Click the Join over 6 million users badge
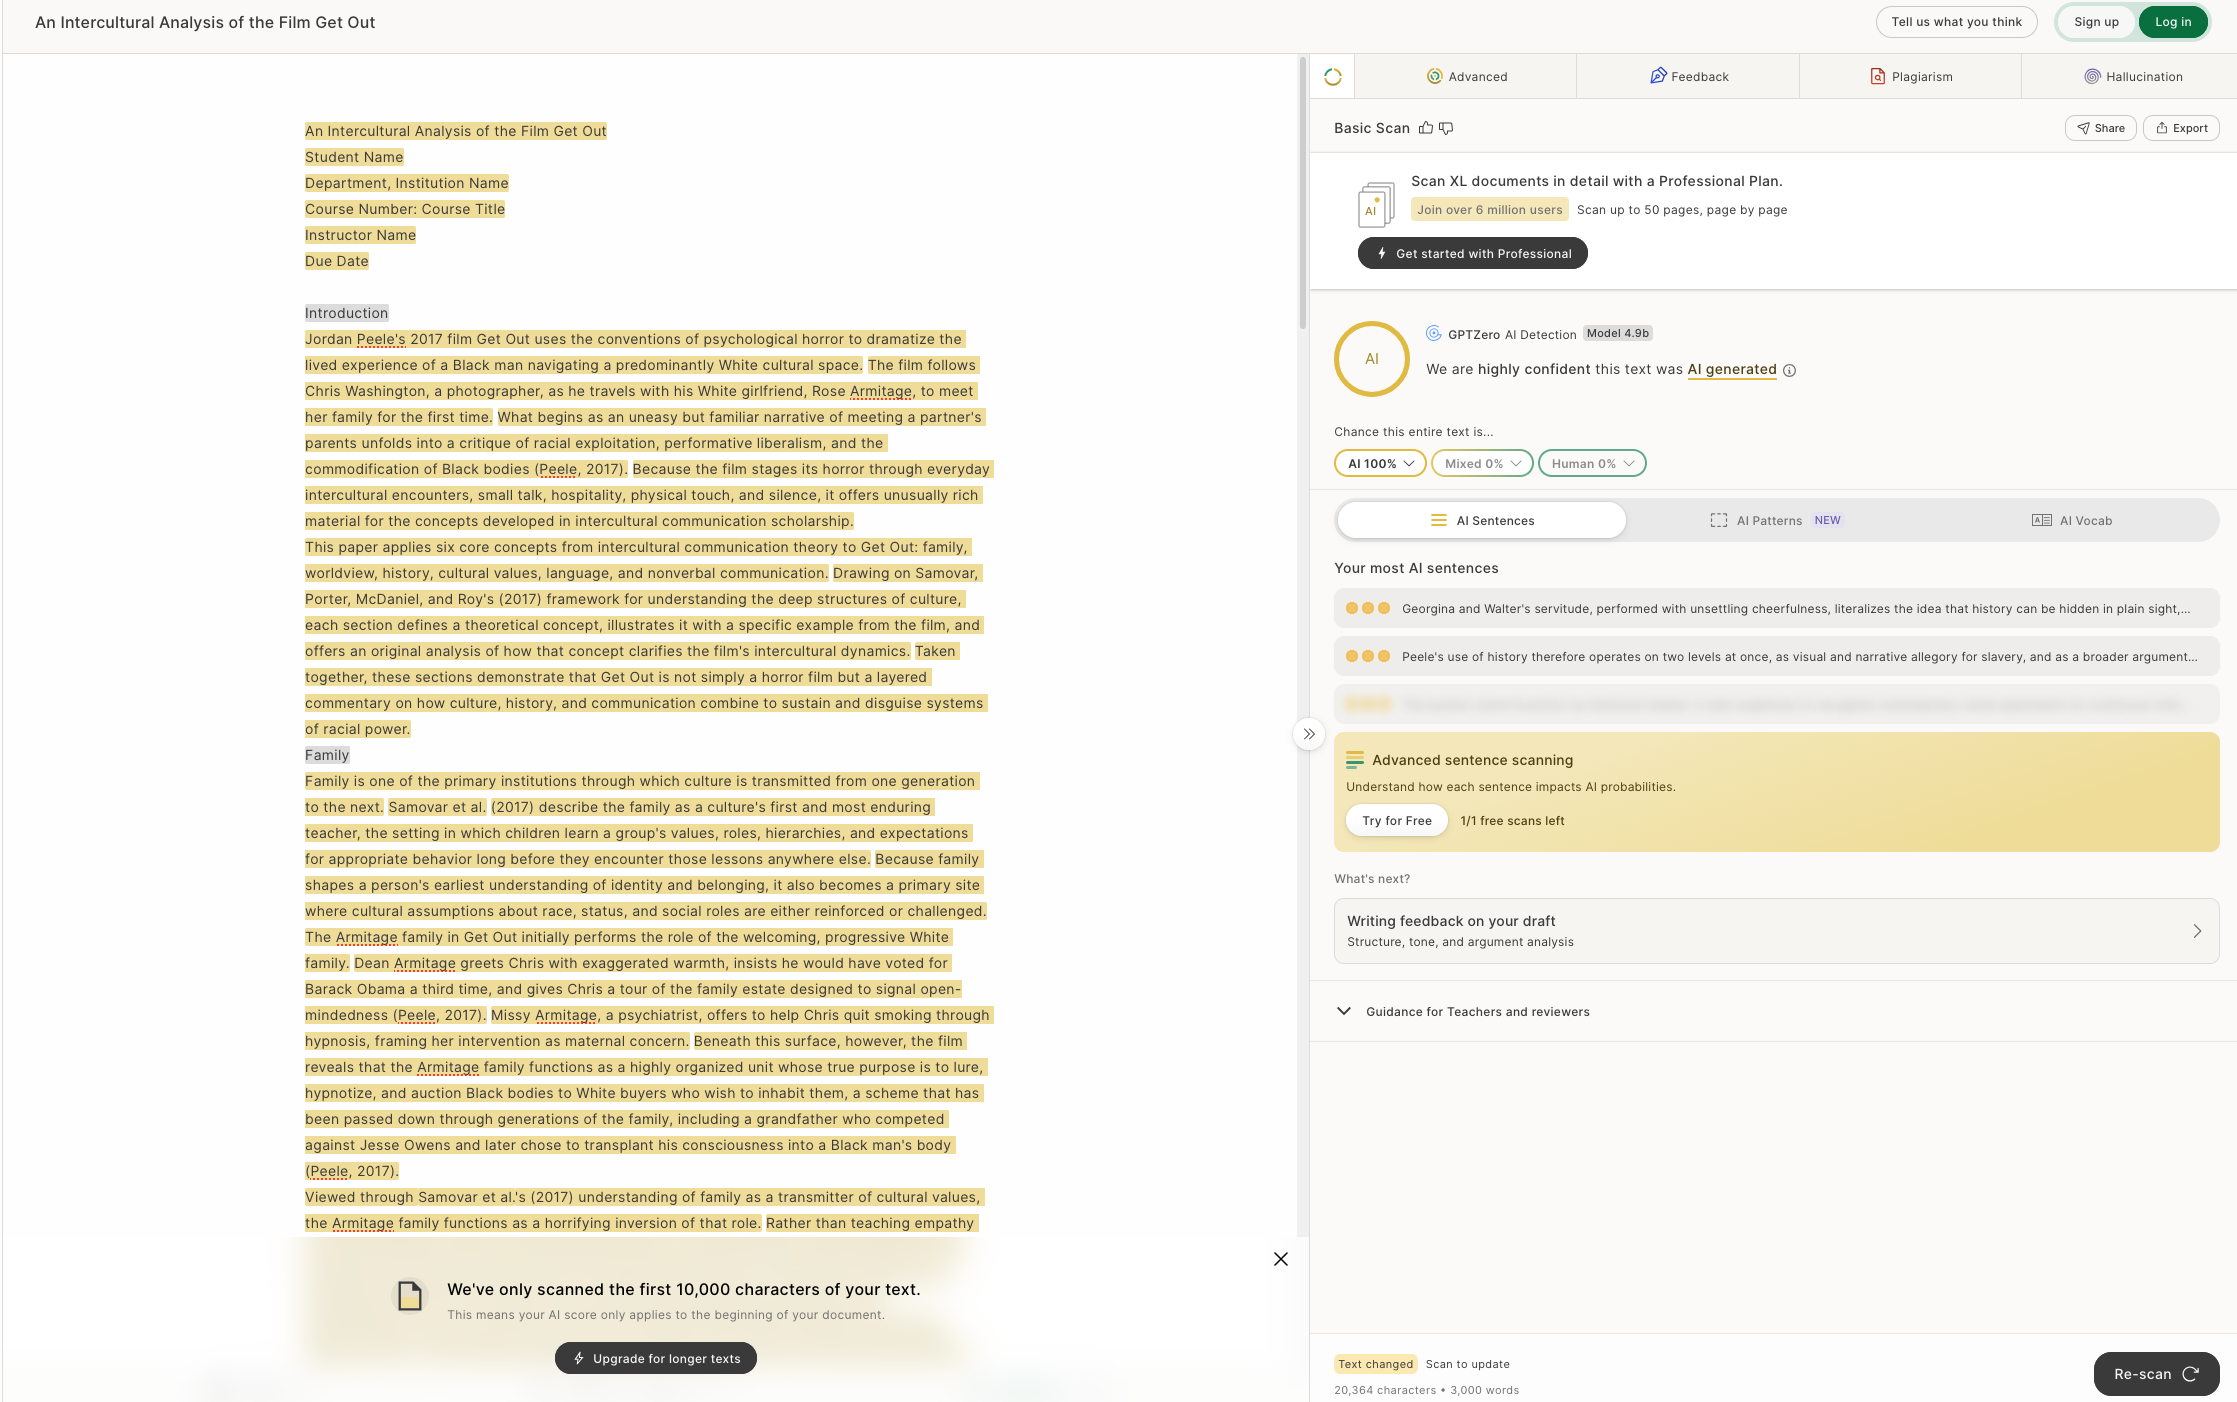Image resolution: width=2237 pixels, height=1402 pixels. tap(1489, 210)
